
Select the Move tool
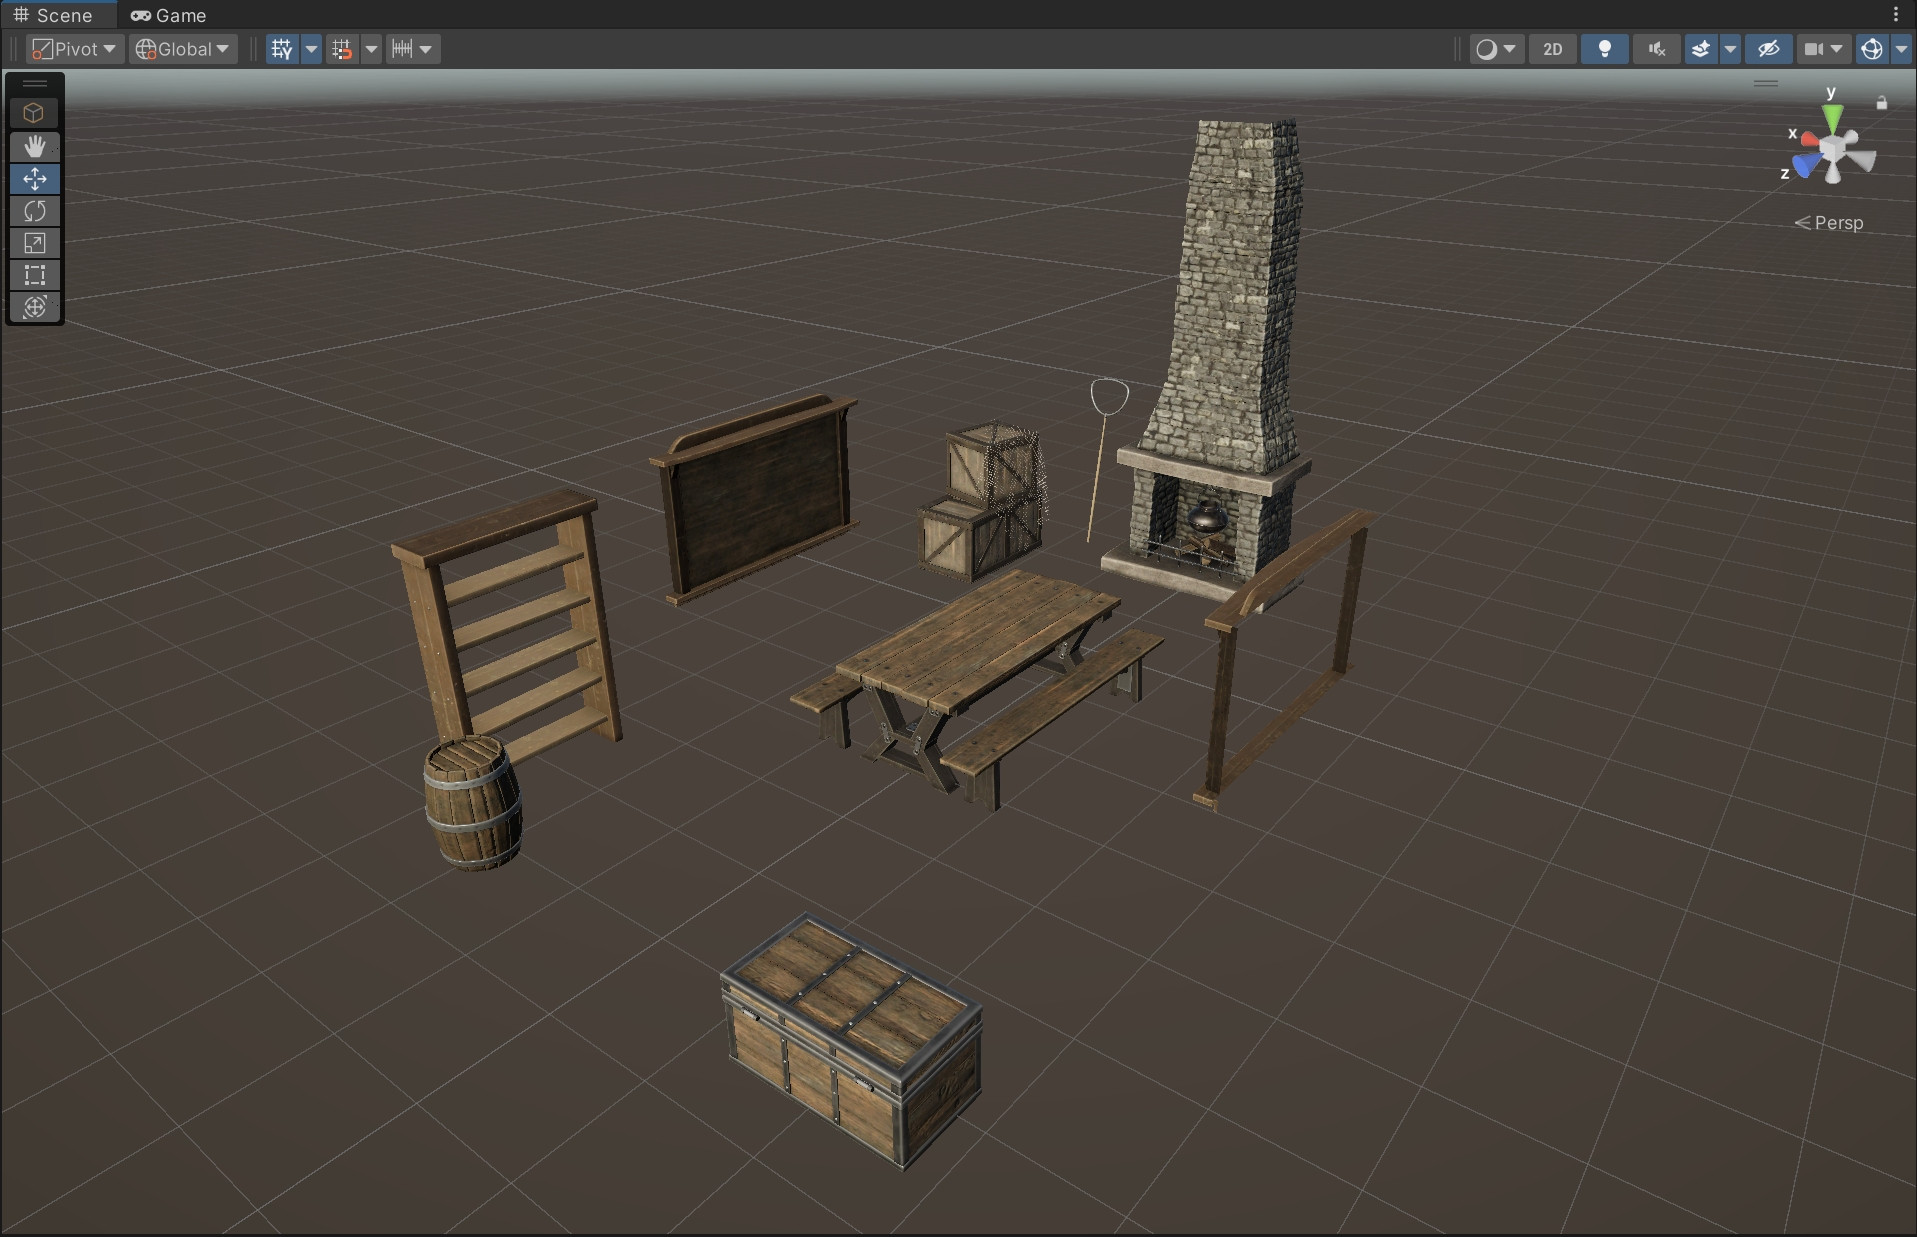click(35, 179)
